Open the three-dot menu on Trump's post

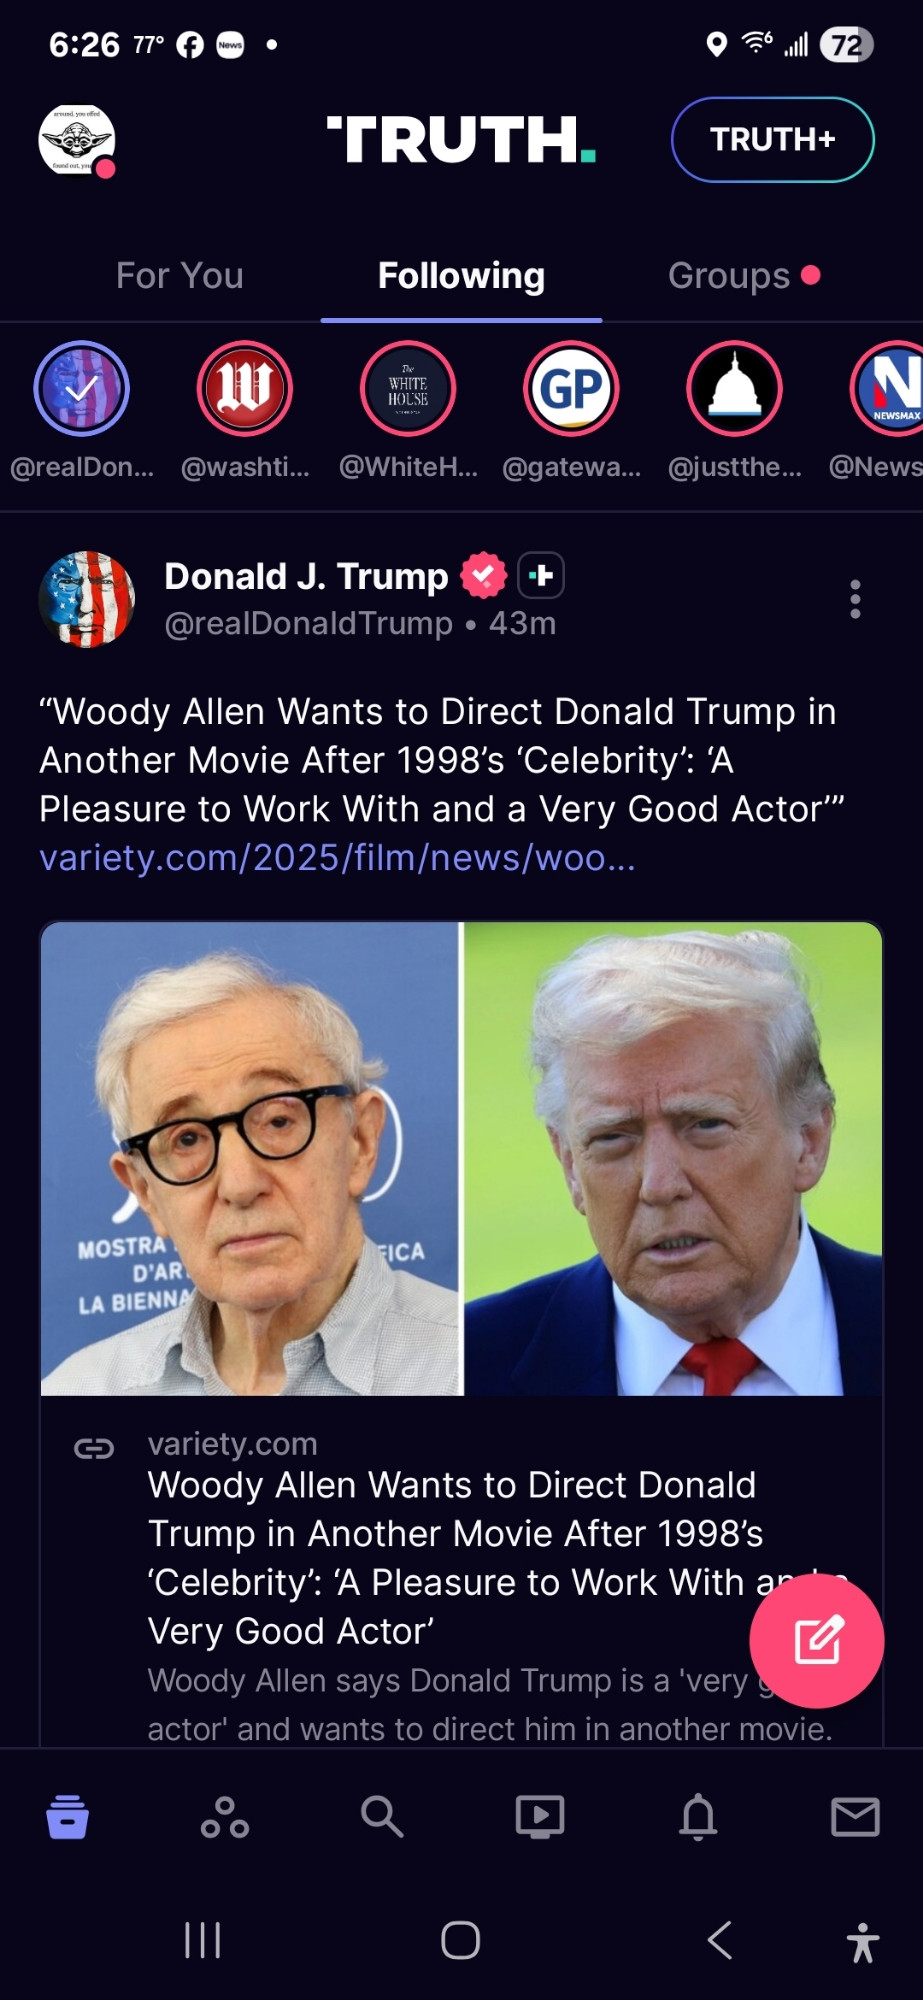tap(855, 599)
